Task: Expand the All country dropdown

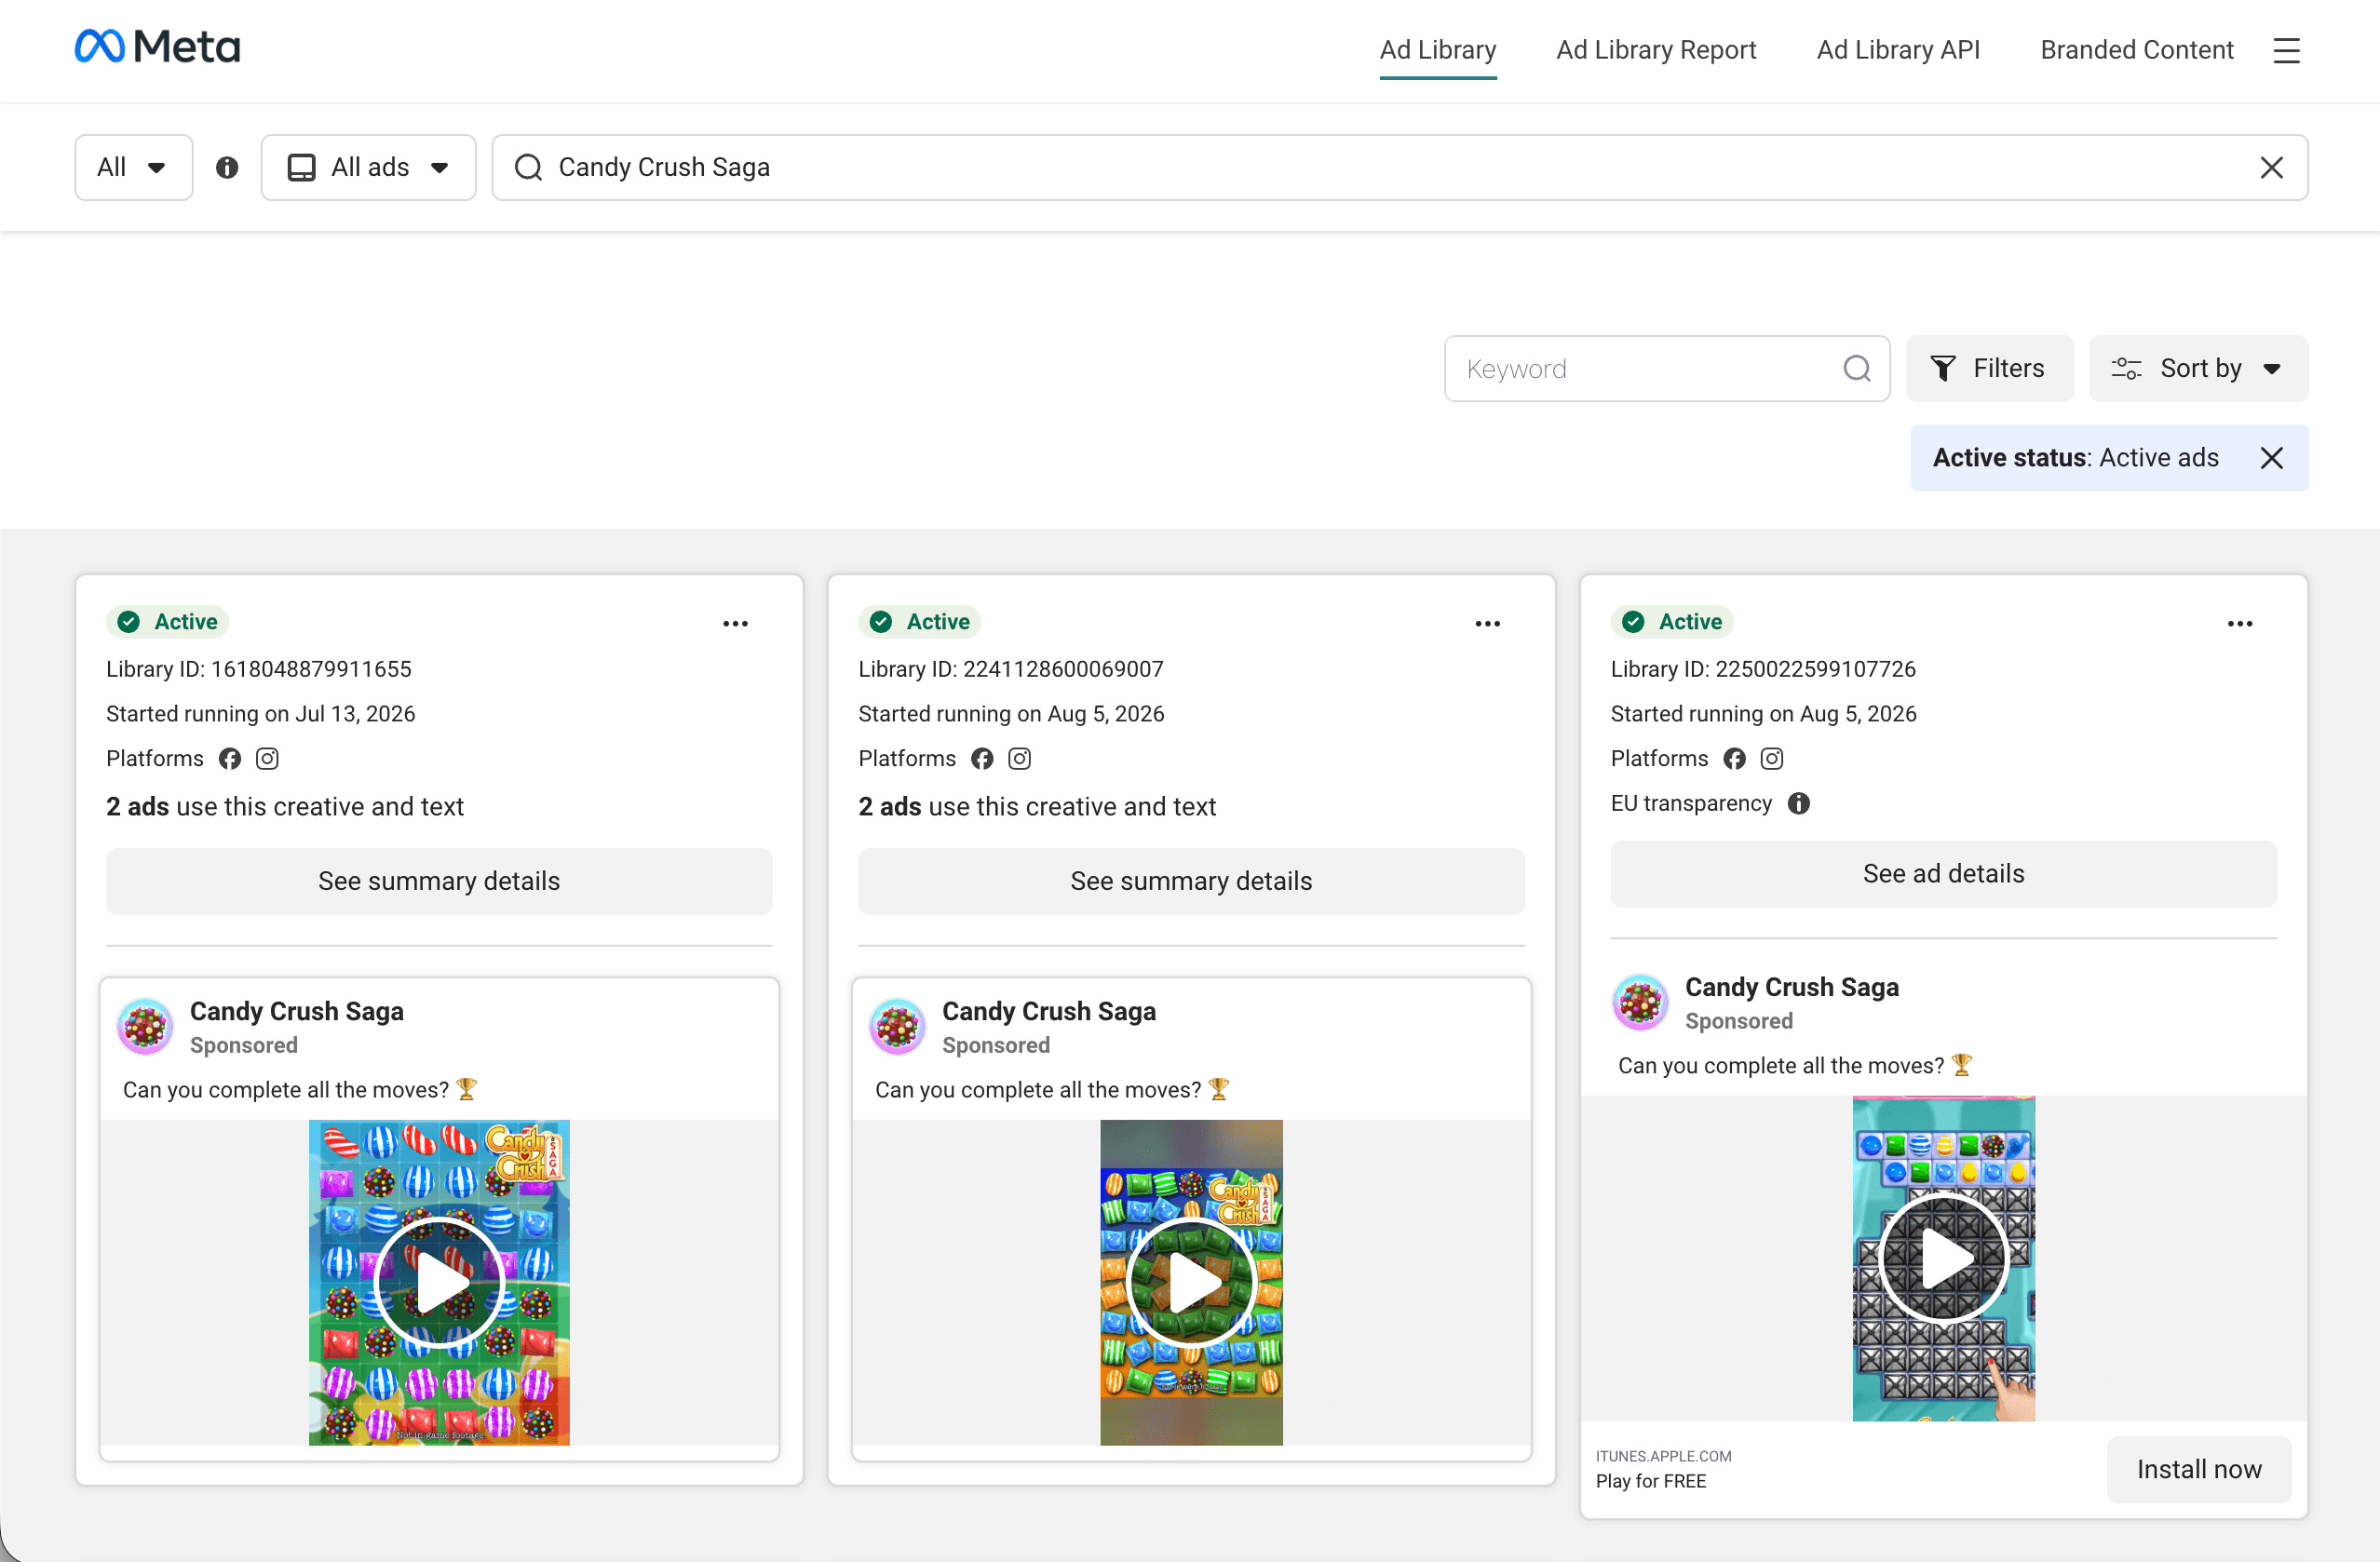Action: (x=134, y=167)
